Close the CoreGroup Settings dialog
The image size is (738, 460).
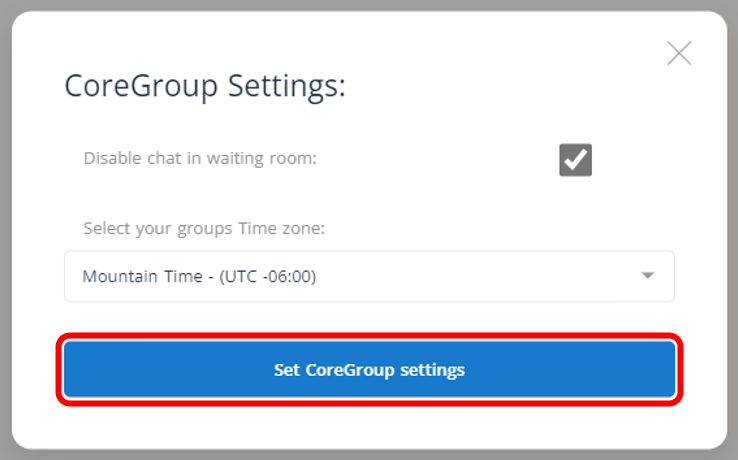point(679,54)
